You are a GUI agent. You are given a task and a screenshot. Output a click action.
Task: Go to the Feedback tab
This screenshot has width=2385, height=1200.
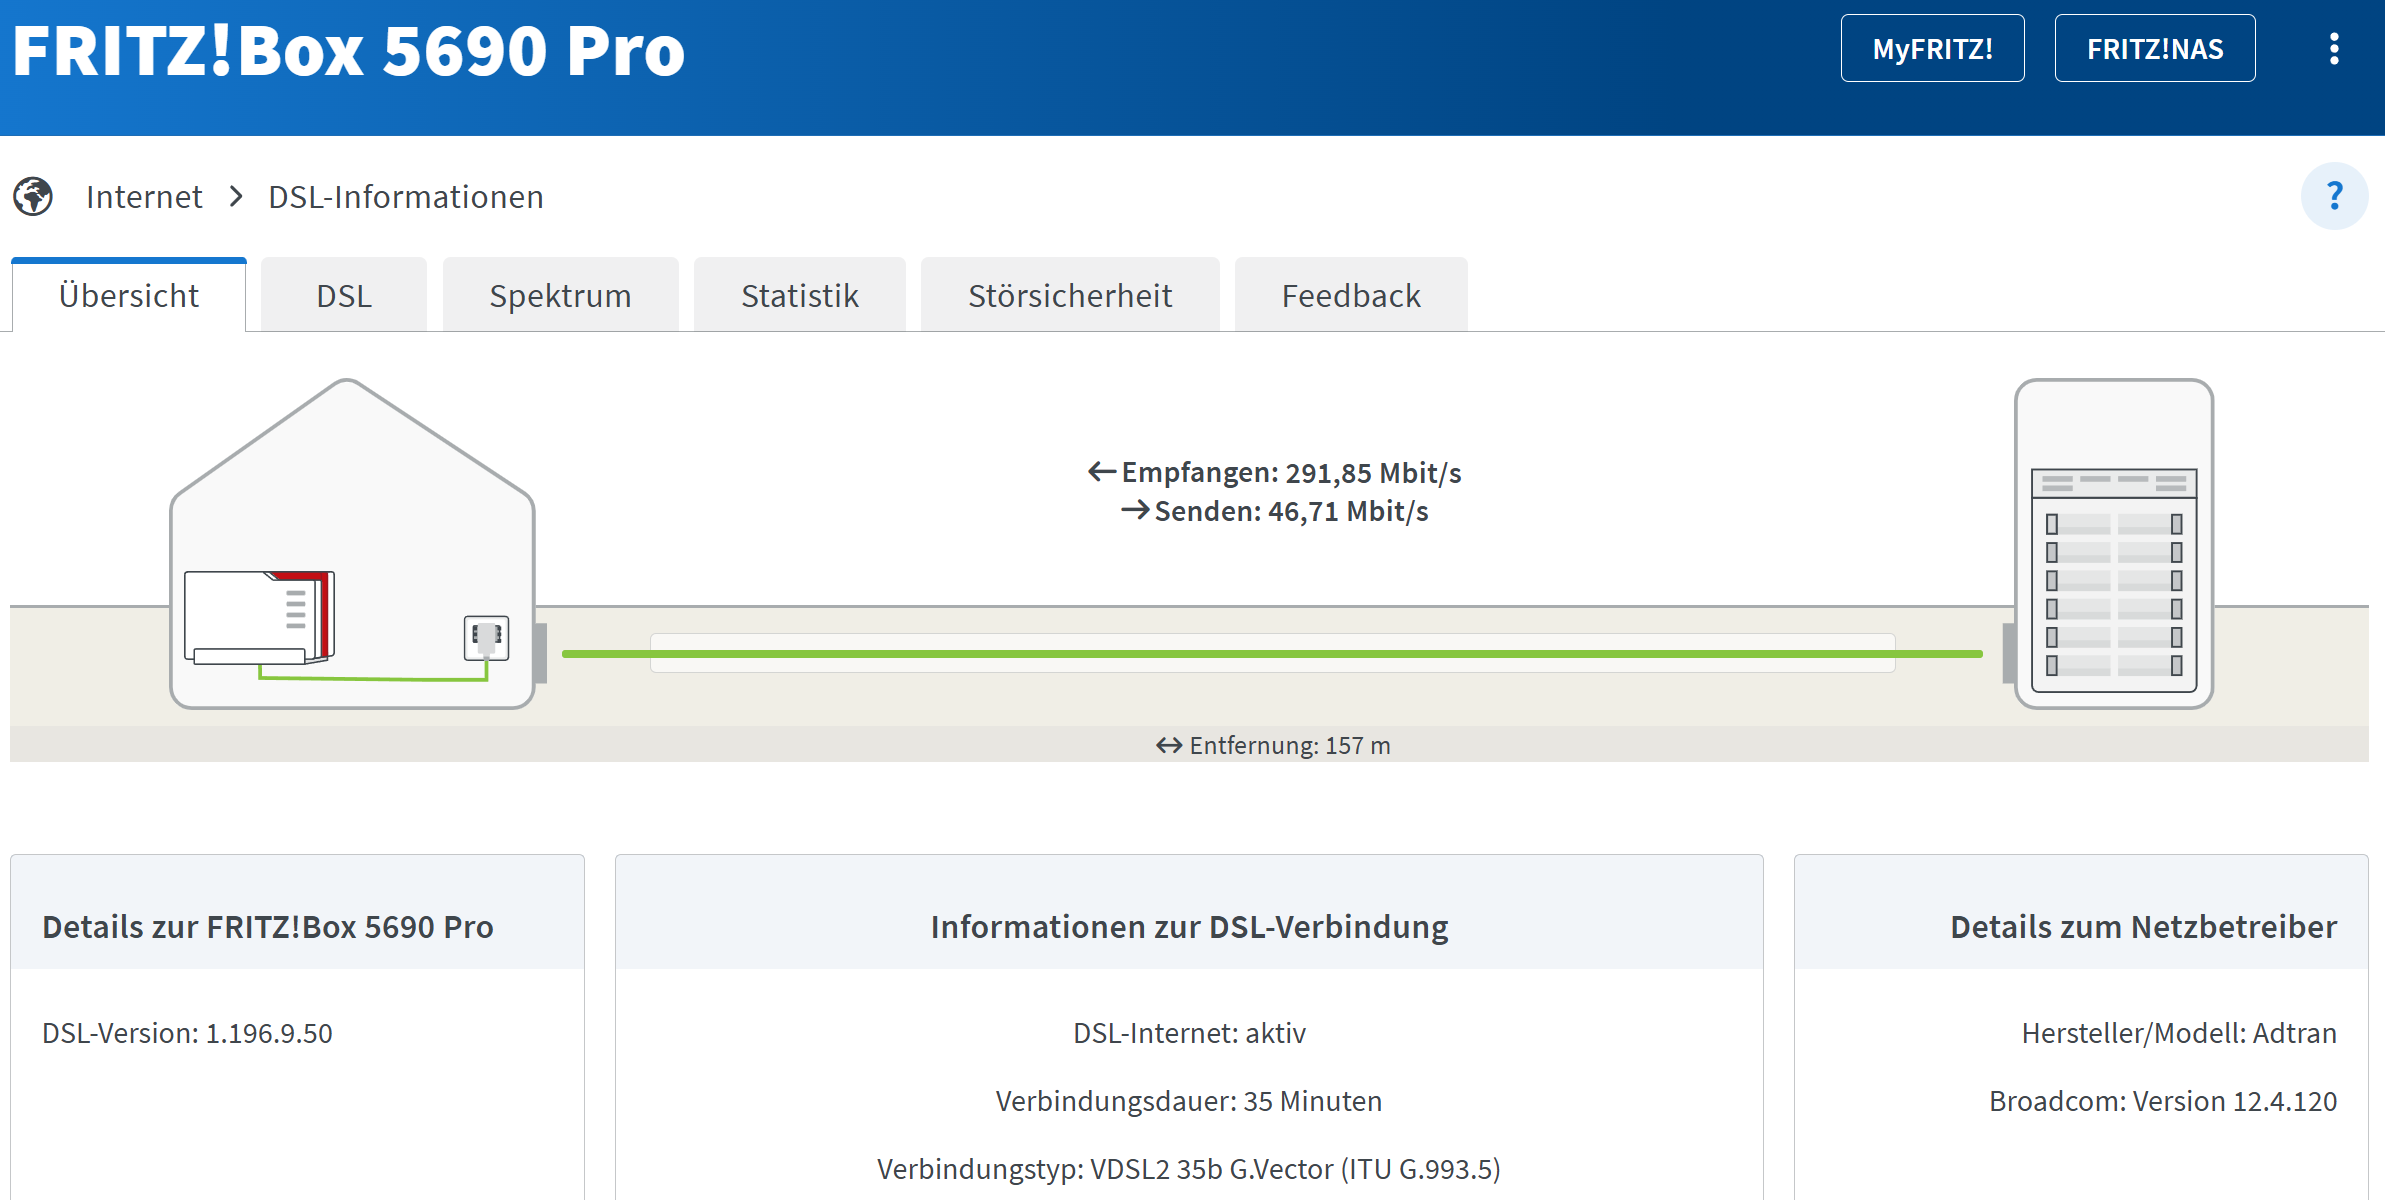point(1351,296)
